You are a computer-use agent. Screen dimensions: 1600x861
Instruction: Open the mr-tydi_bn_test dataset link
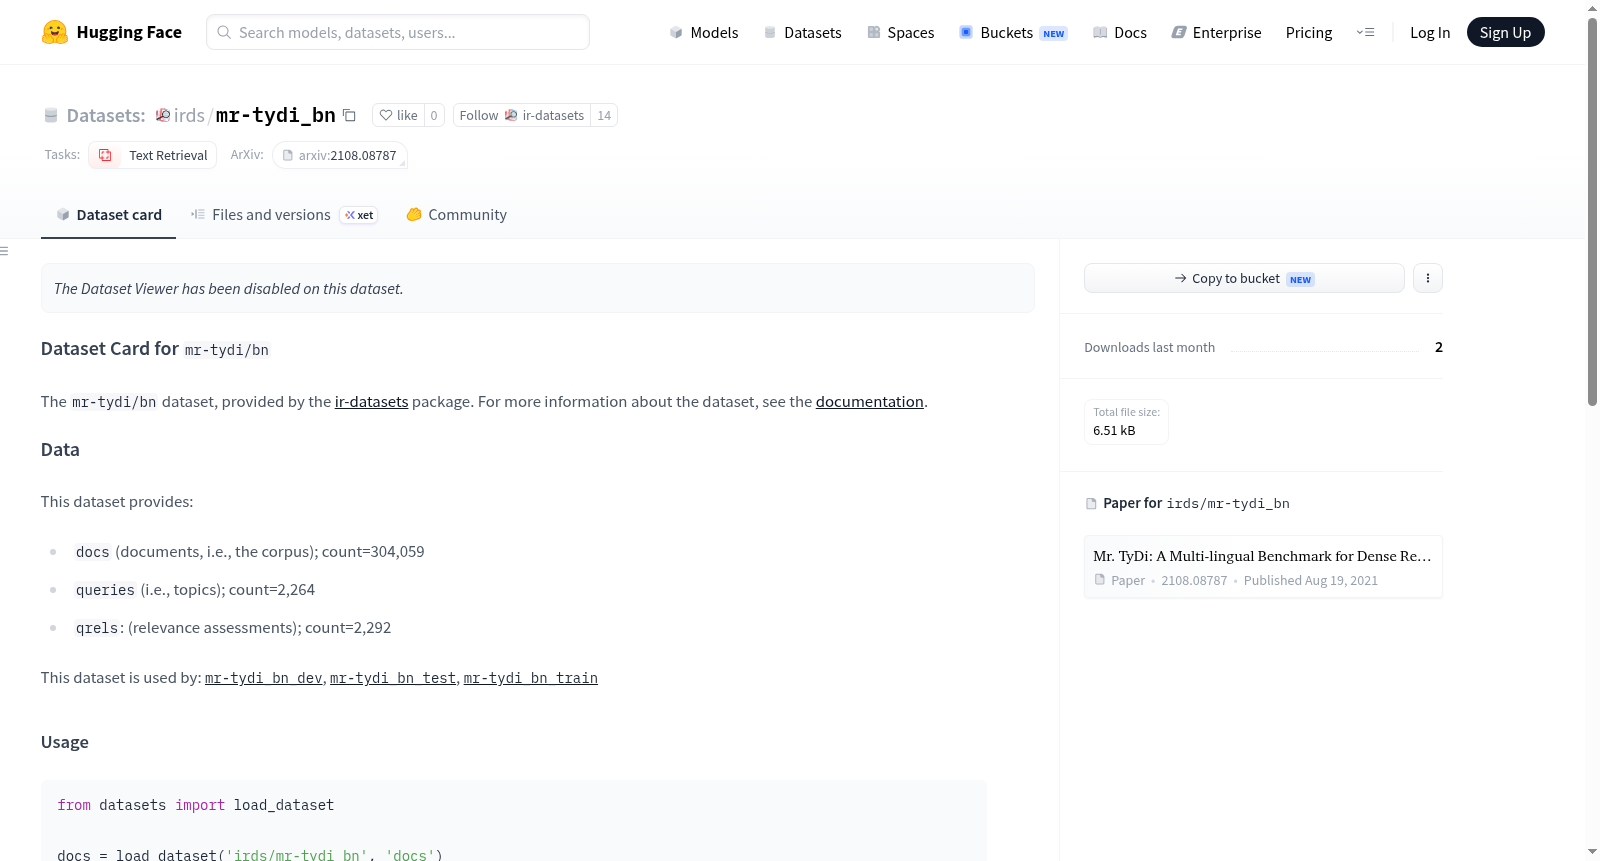(x=393, y=678)
